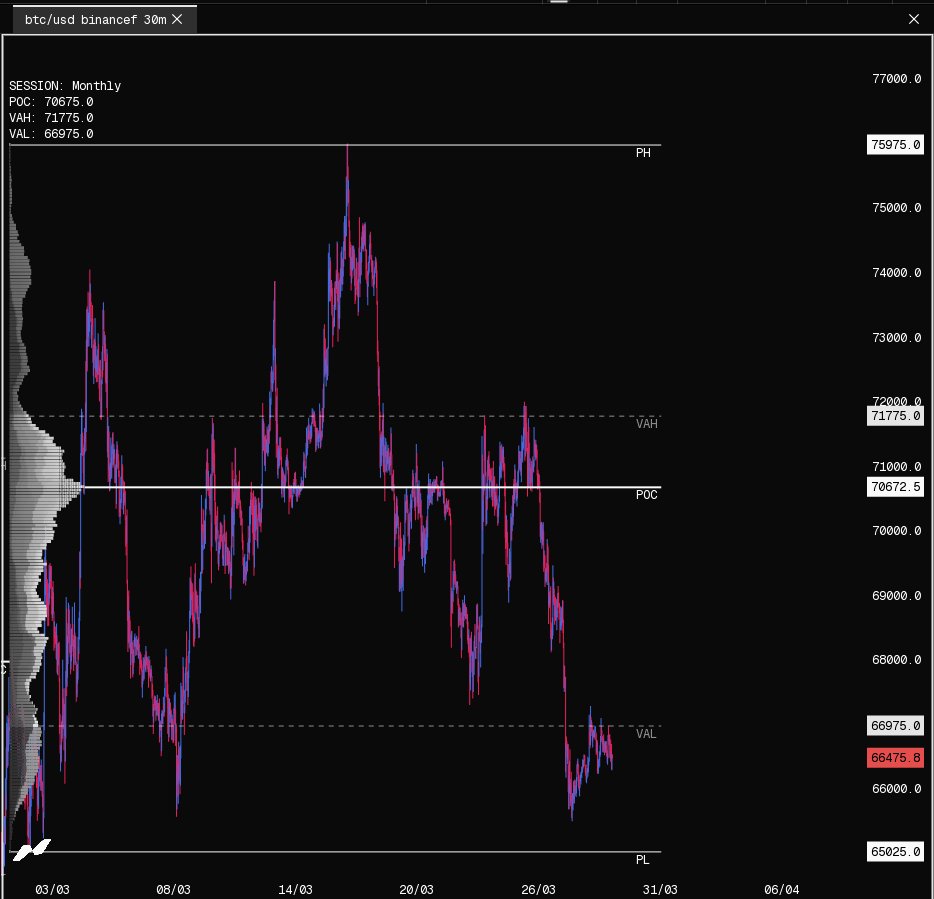Image resolution: width=934 pixels, height=899 pixels.
Task: Click the 20/03 date label
Action: [x=416, y=889]
